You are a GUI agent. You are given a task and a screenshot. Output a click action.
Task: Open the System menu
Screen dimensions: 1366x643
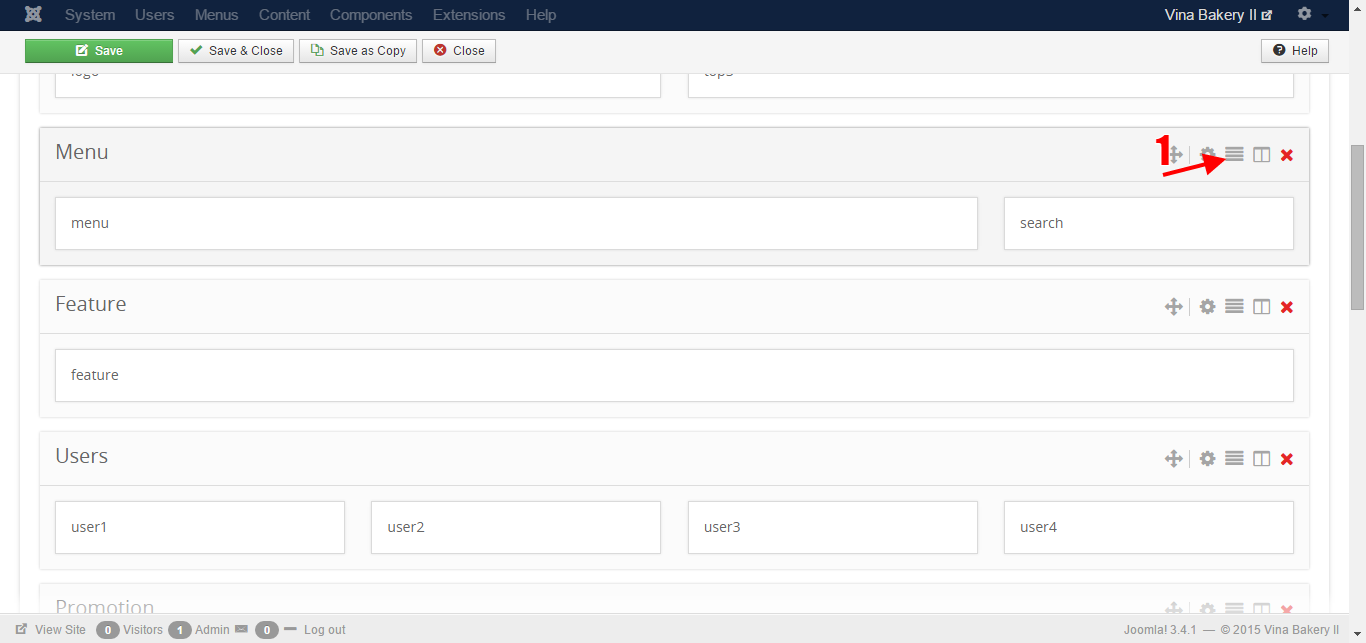click(x=90, y=15)
